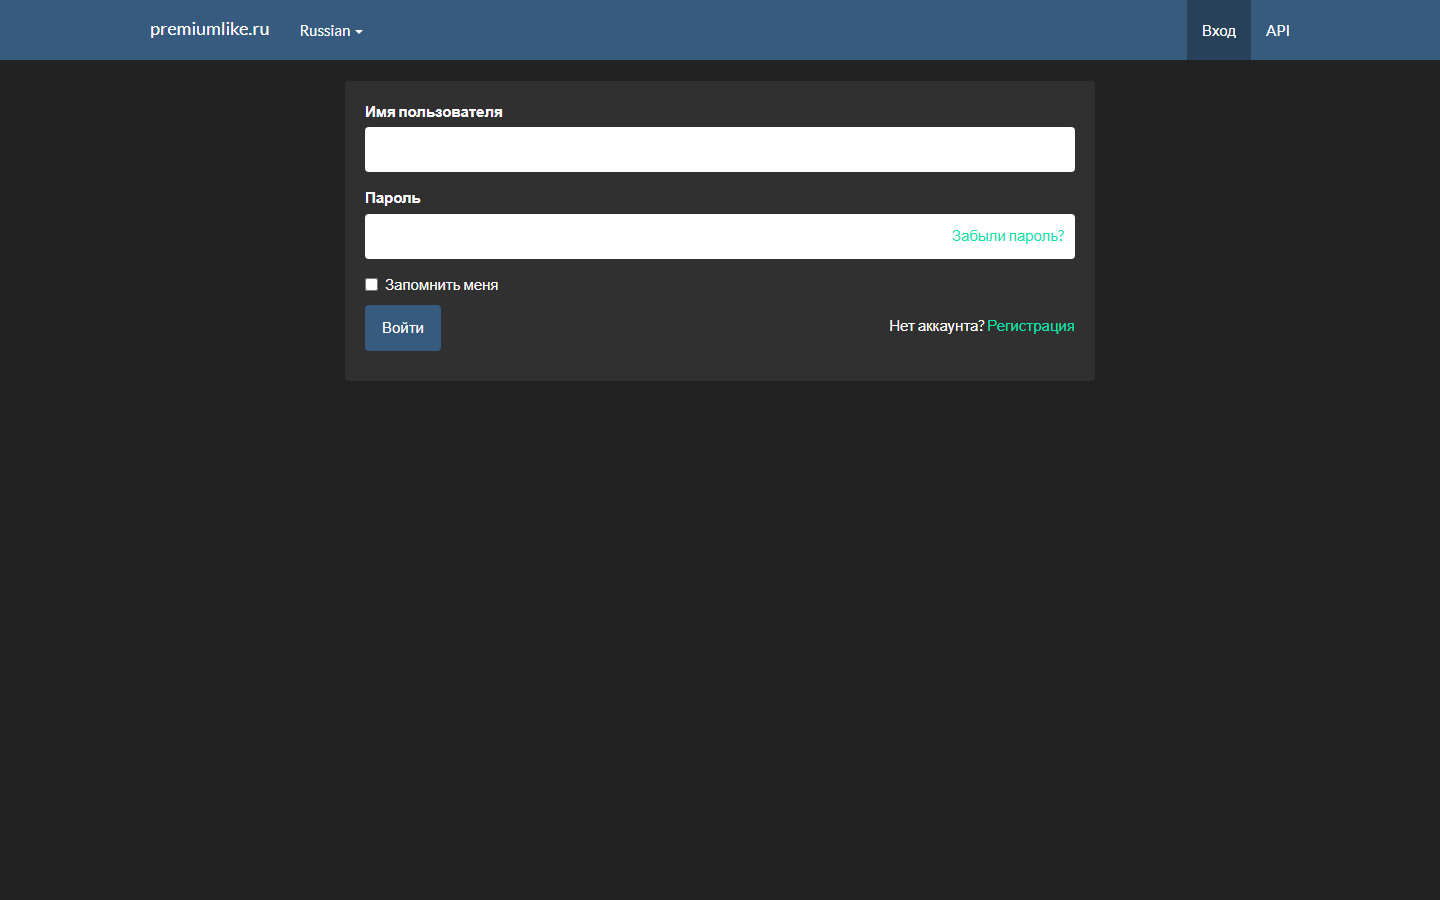Focus the Пароль input field
This screenshot has height=900, width=1440.
650,237
